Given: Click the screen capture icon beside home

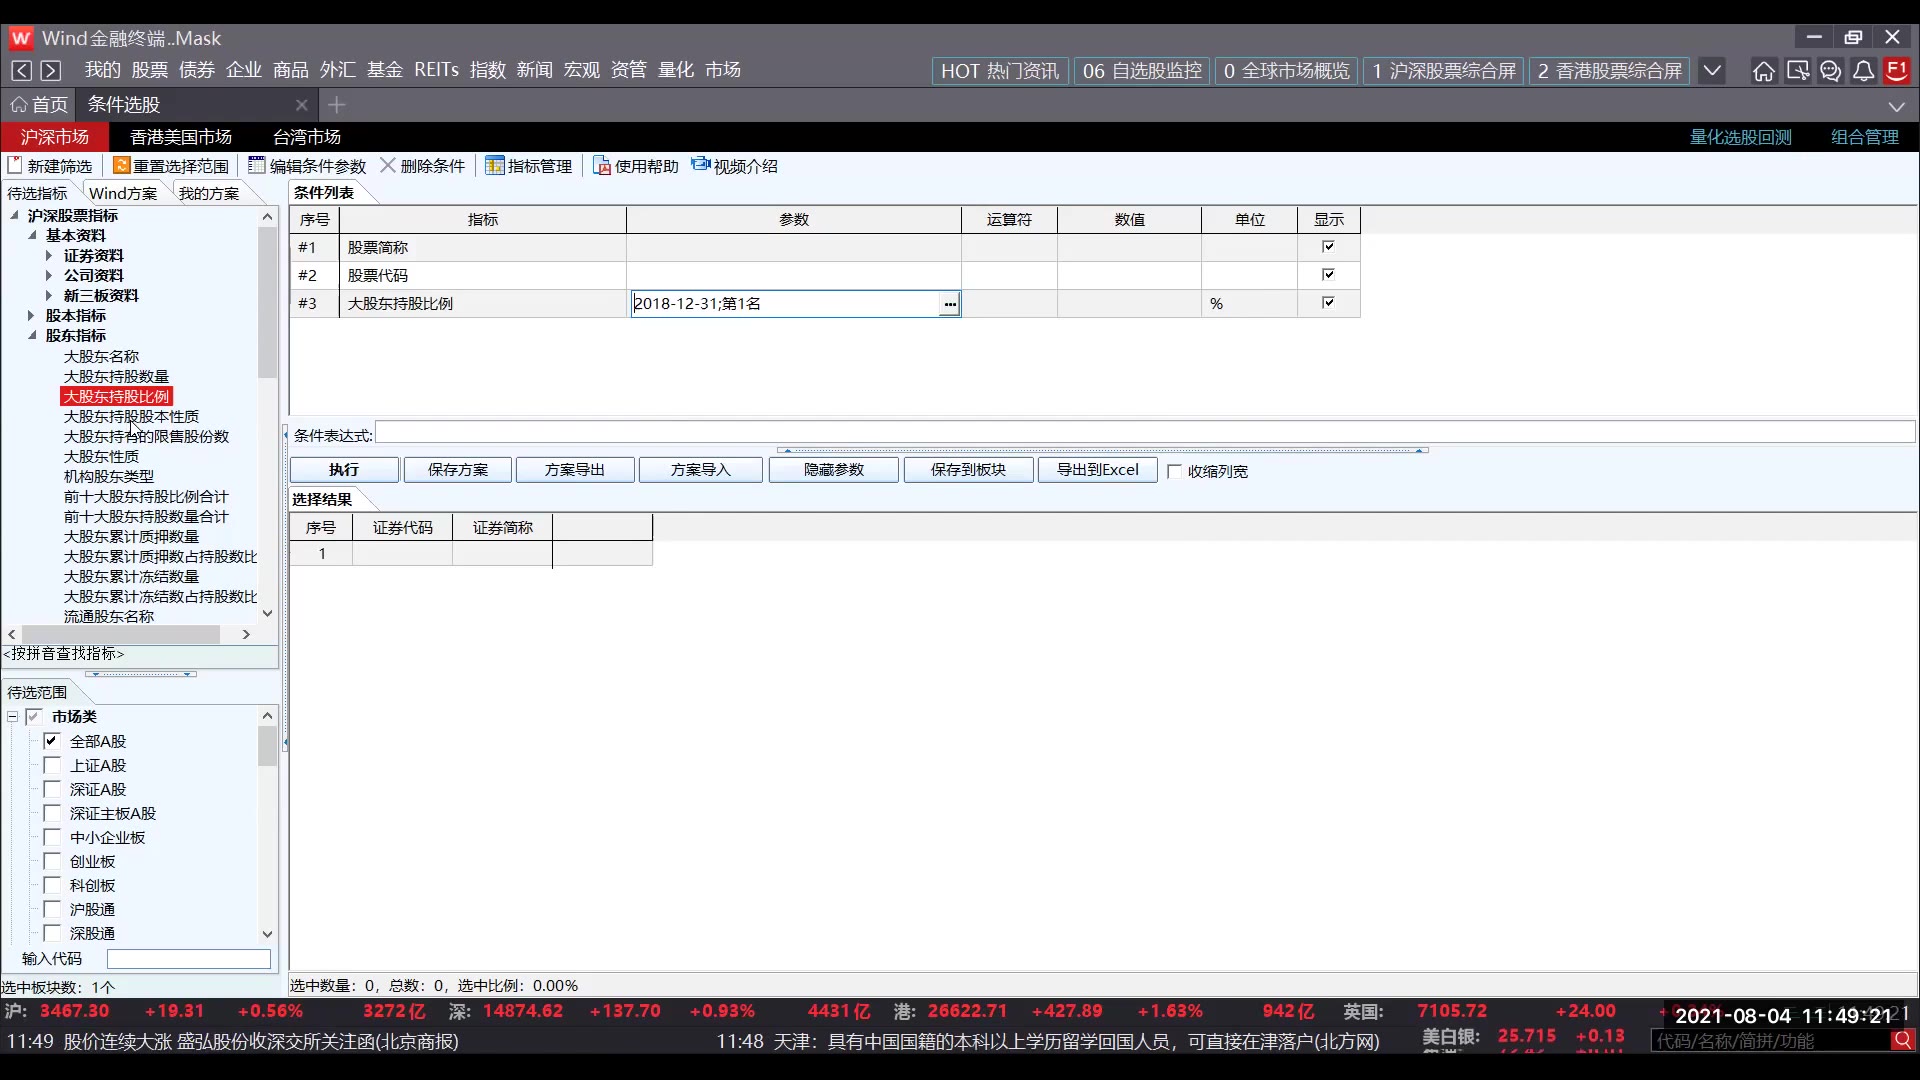Looking at the screenshot, I should coord(1798,71).
